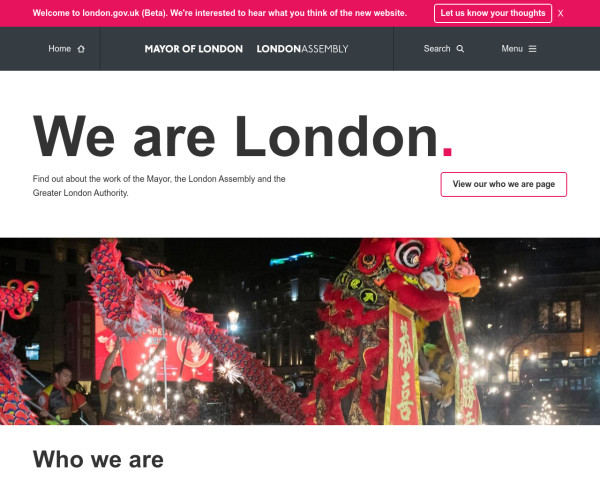Click the Who we are section heading
600x480 pixels.
[x=98, y=459]
